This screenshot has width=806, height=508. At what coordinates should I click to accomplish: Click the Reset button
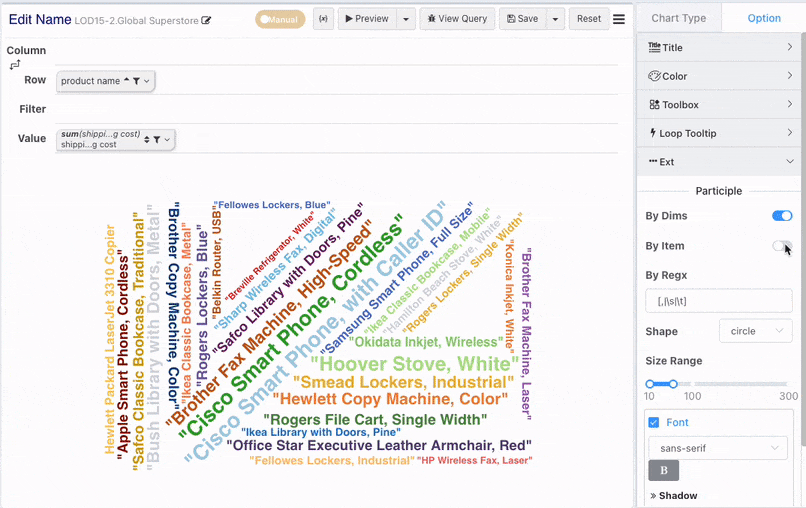pos(589,19)
